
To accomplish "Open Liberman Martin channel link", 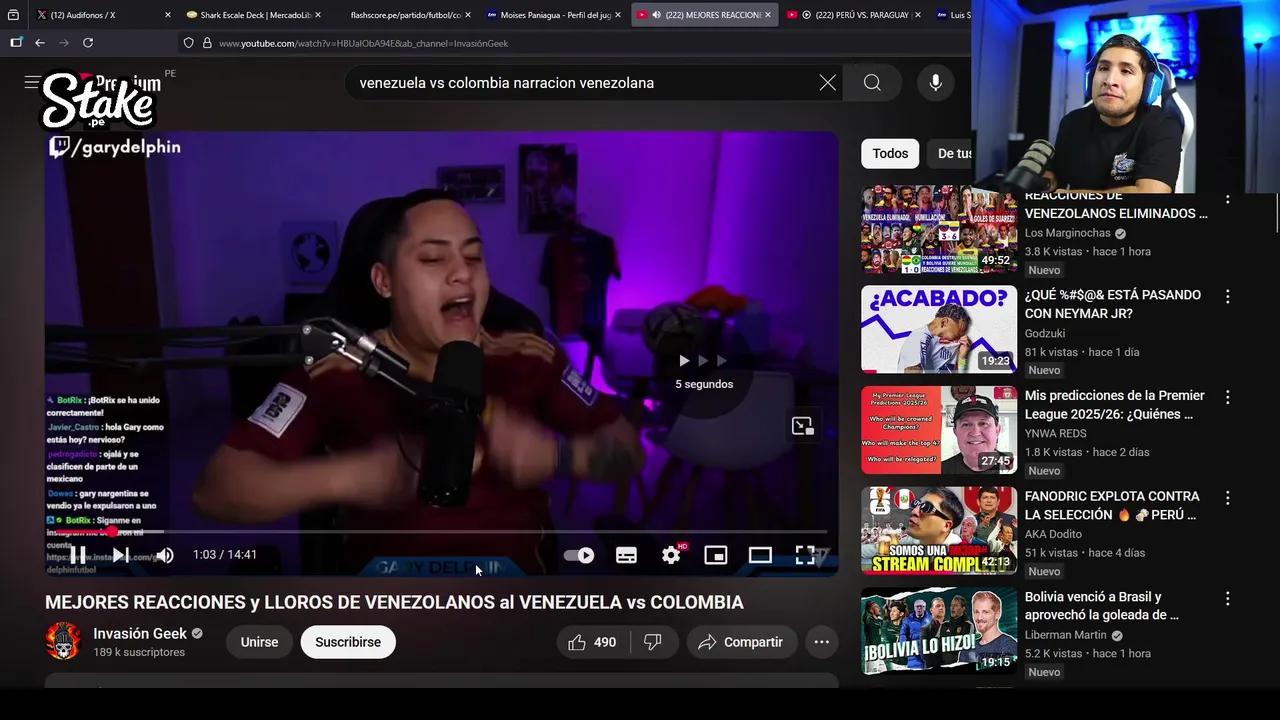I will coord(1065,634).
